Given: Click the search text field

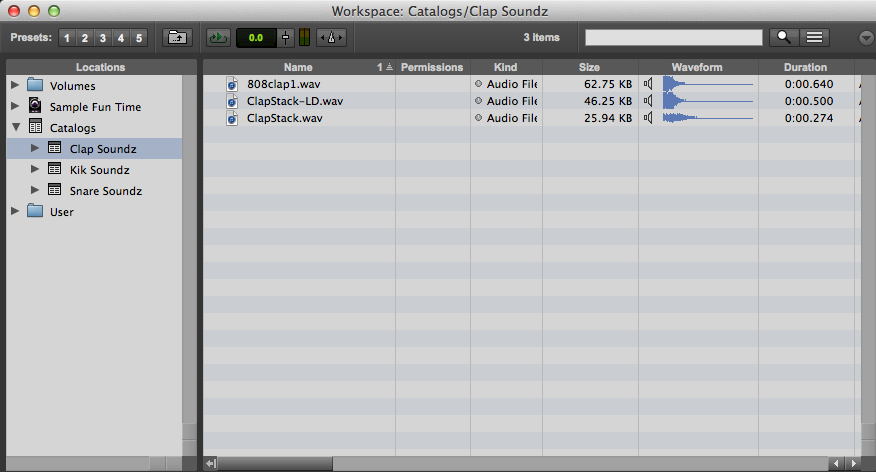Looking at the screenshot, I should [673, 37].
